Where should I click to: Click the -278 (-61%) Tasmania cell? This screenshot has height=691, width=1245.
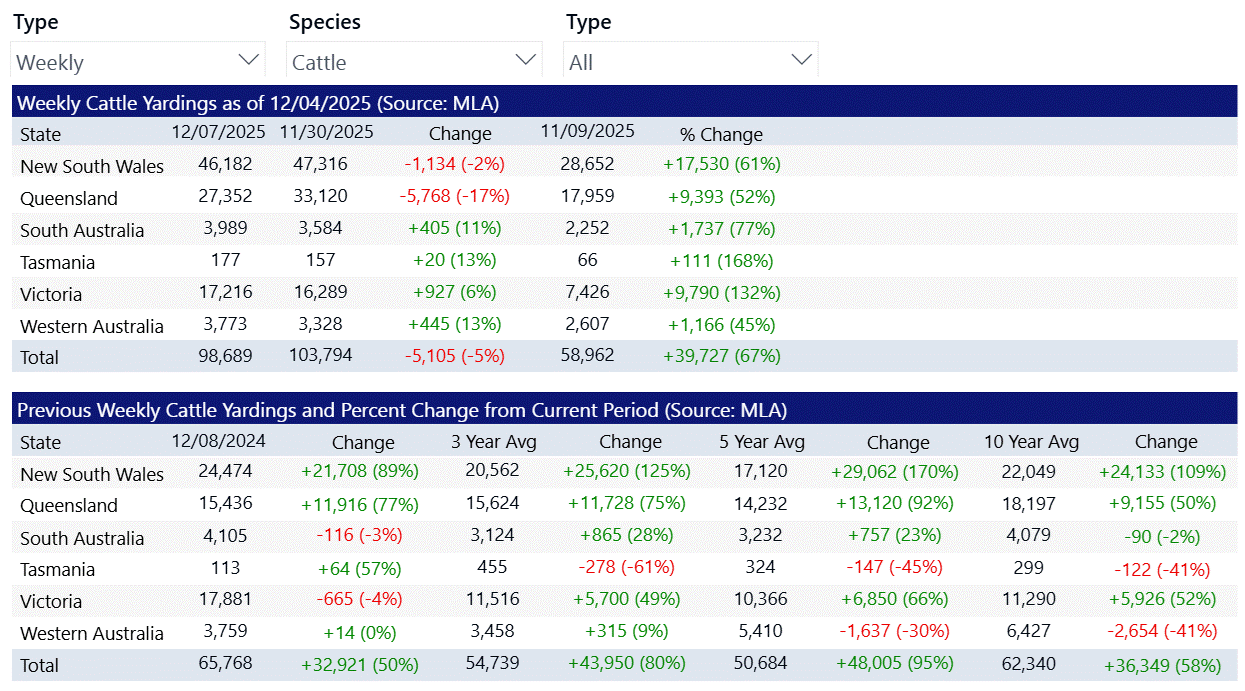point(627,567)
